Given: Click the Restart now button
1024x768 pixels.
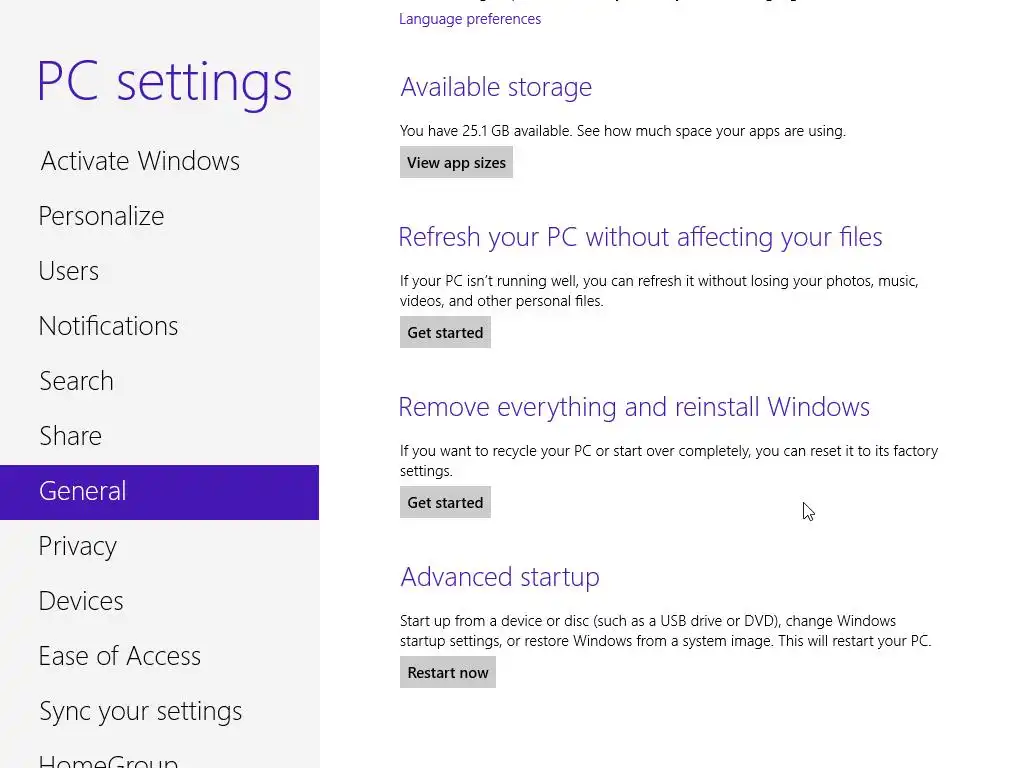Looking at the screenshot, I should pos(447,672).
